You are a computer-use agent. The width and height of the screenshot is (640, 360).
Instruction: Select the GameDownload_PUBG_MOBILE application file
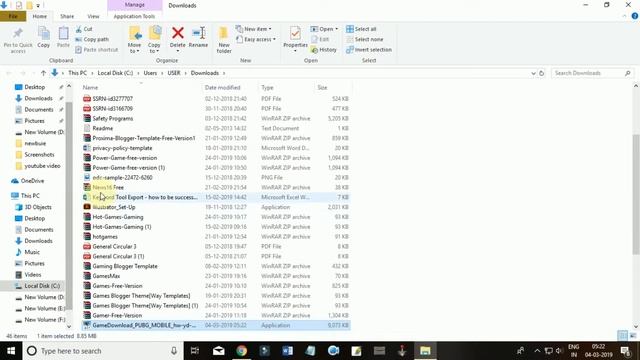(216, 325)
